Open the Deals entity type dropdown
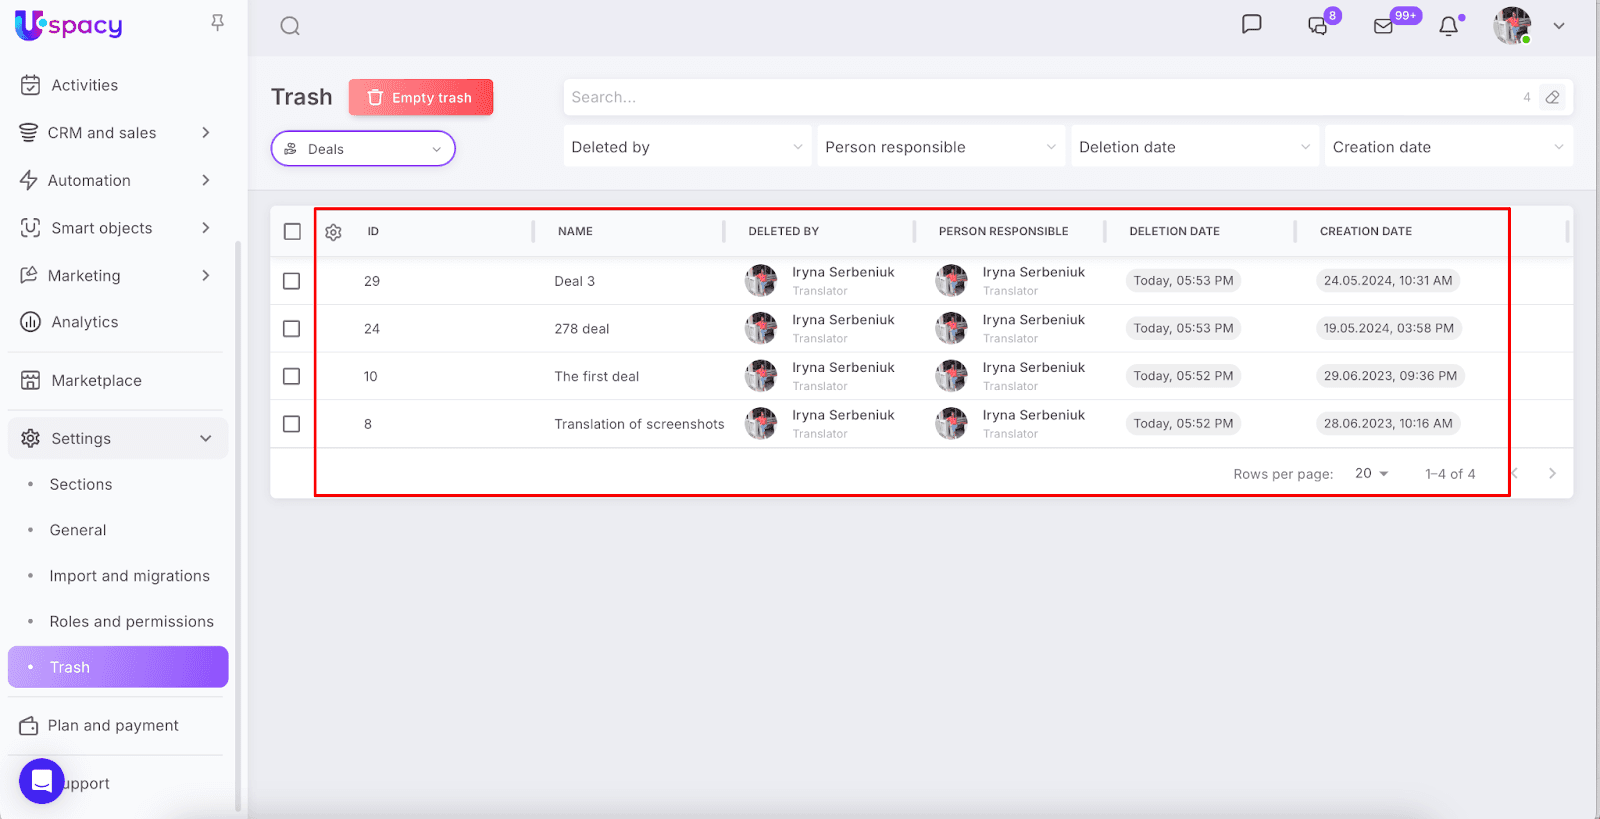 363,149
